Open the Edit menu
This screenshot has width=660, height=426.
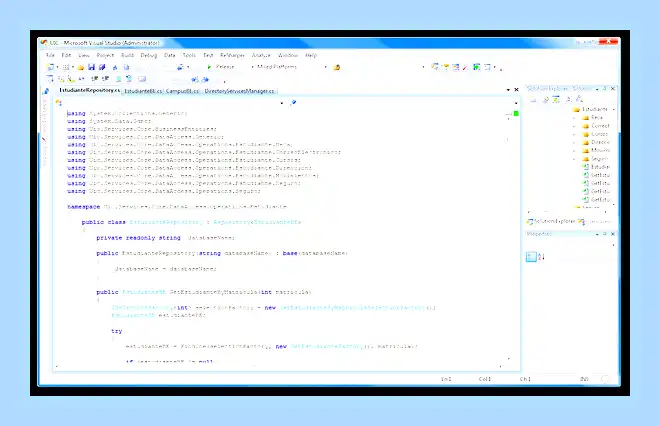pyautogui.click(x=66, y=55)
